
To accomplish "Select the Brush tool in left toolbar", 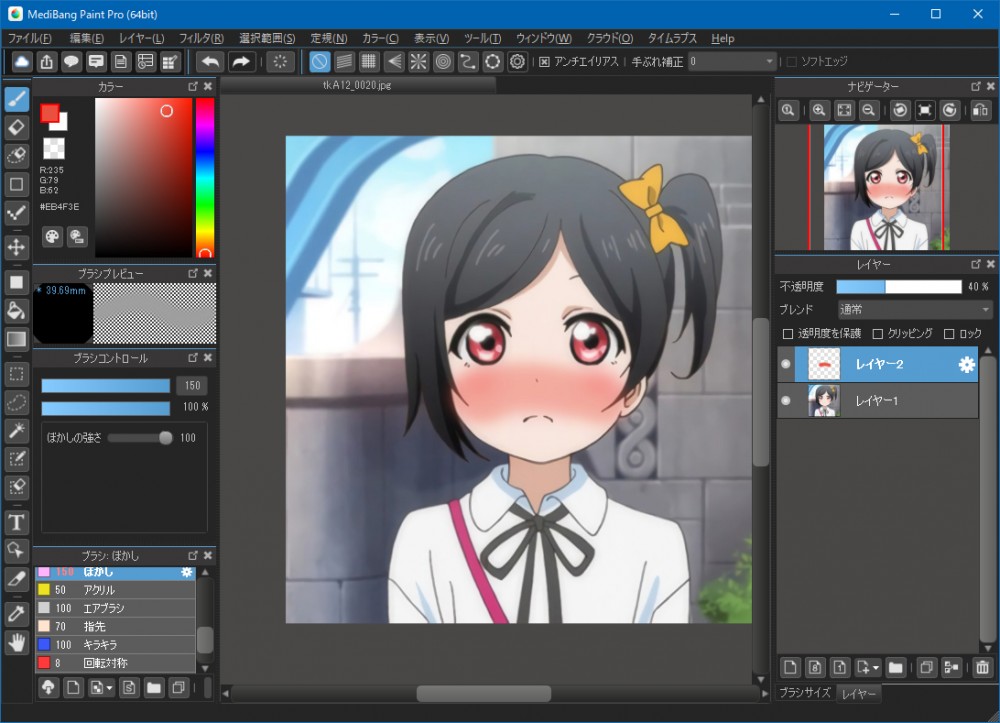I will click(17, 99).
